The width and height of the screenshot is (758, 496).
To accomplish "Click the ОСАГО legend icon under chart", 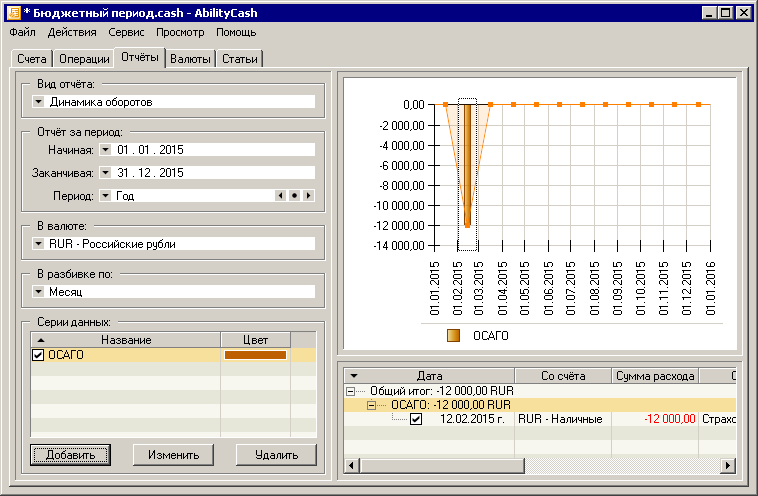I will click(x=453, y=336).
